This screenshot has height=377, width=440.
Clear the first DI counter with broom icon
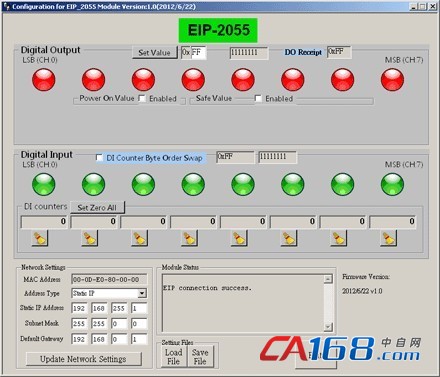coord(40,239)
